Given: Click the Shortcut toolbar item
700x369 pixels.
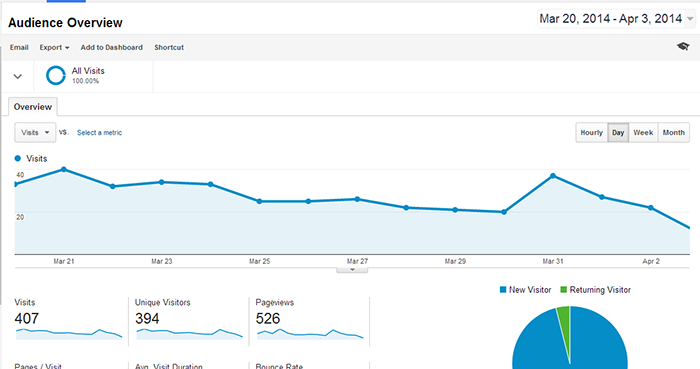Looking at the screenshot, I should point(169,47).
